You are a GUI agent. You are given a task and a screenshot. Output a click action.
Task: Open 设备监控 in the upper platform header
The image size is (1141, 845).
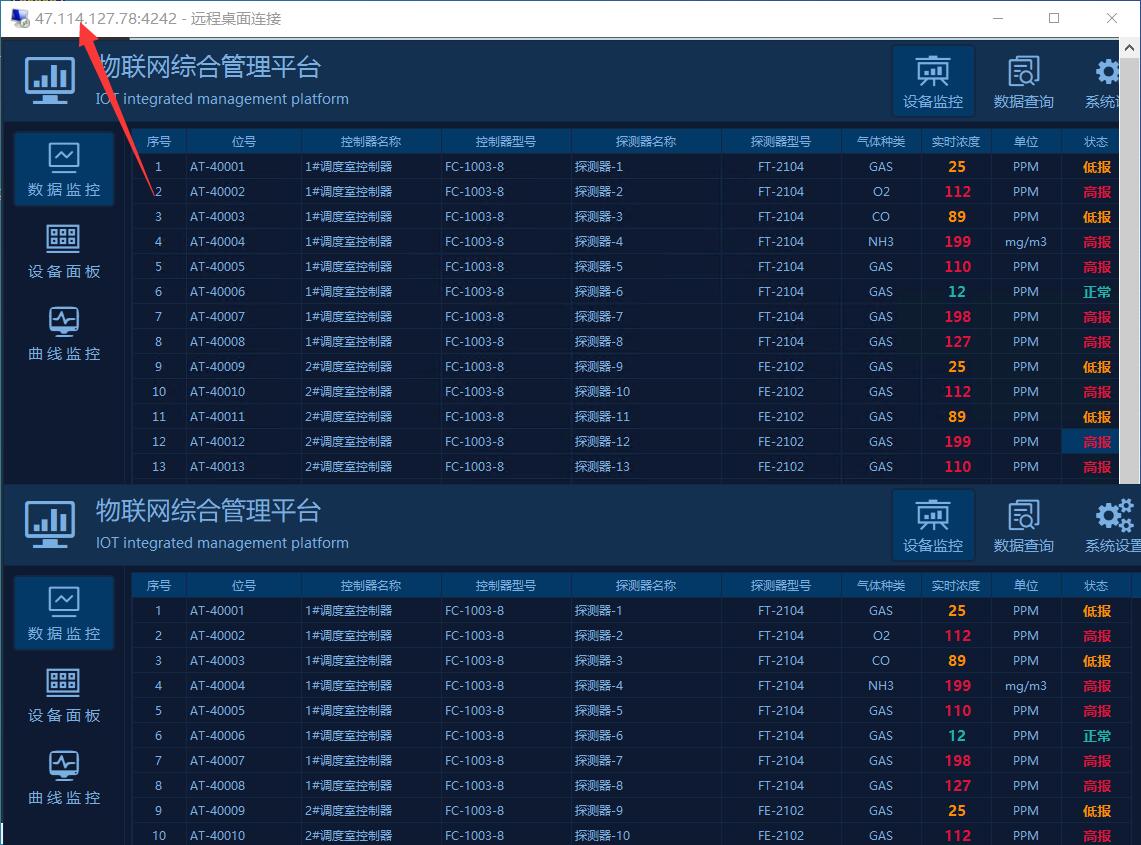coord(932,81)
